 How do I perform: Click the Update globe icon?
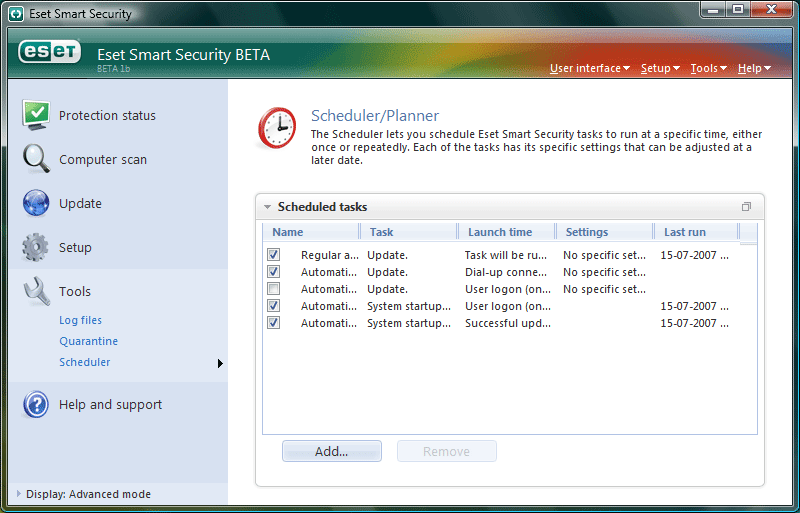(x=36, y=203)
